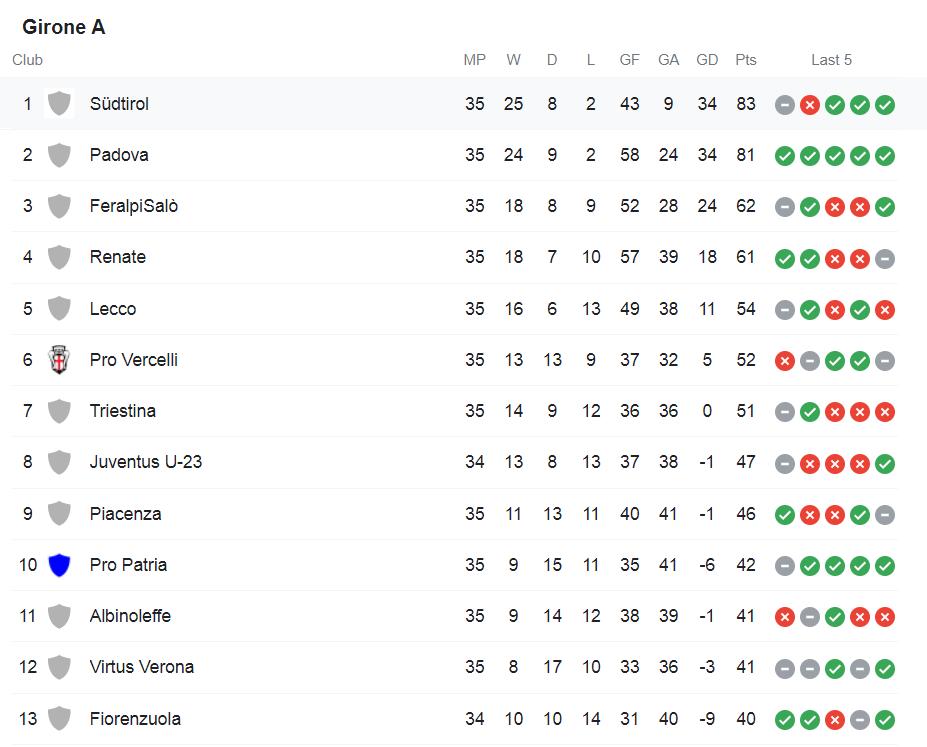Click the grey draw icon at end of Renate's form
Screen dimensions: 927x747
pyautogui.click(x=884, y=258)
